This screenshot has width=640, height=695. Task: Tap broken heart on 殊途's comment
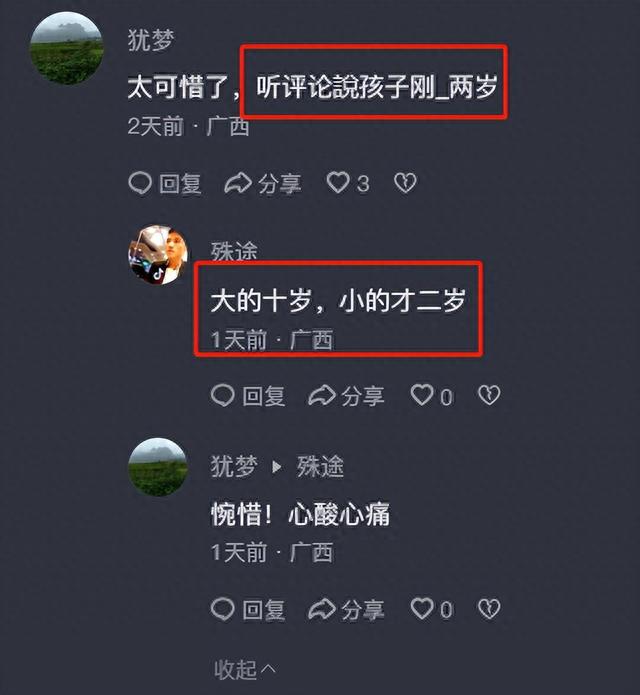click(x=489, y=395)
